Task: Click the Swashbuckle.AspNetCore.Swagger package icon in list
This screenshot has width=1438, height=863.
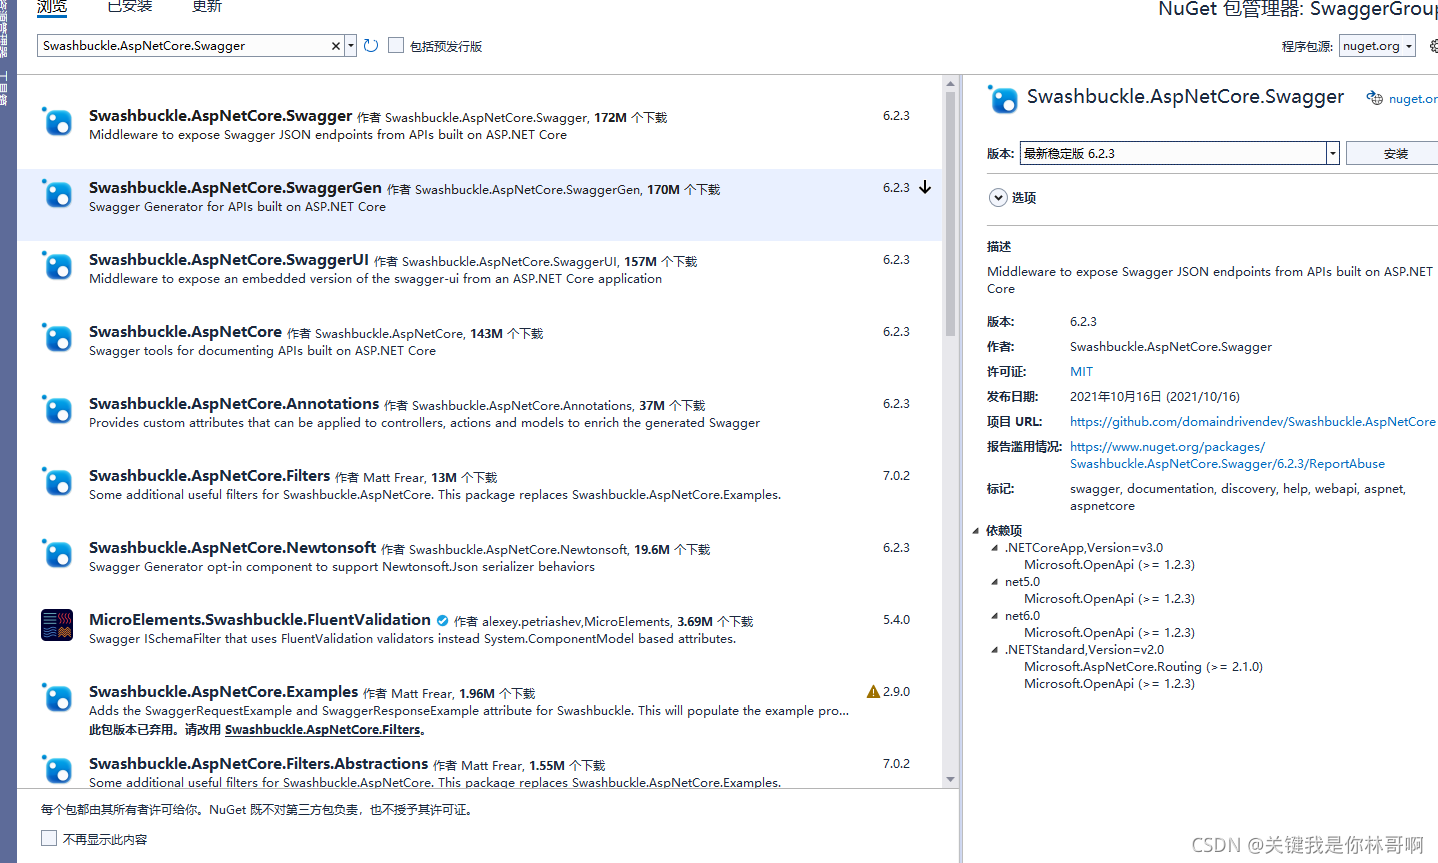Action: [57, 122]
